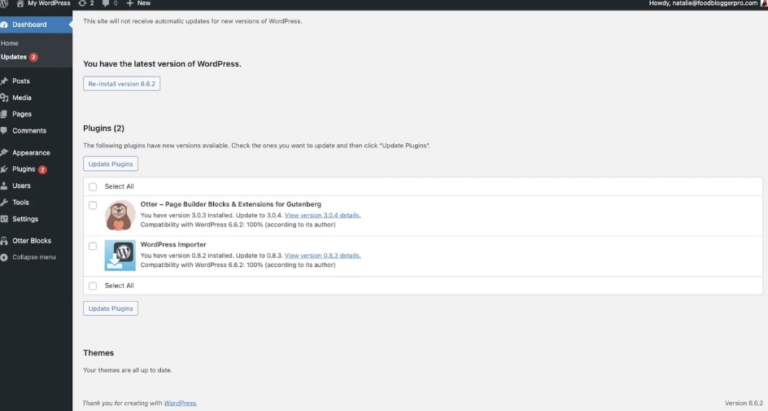Click the Re-install version 6.6.2 button

122,84
